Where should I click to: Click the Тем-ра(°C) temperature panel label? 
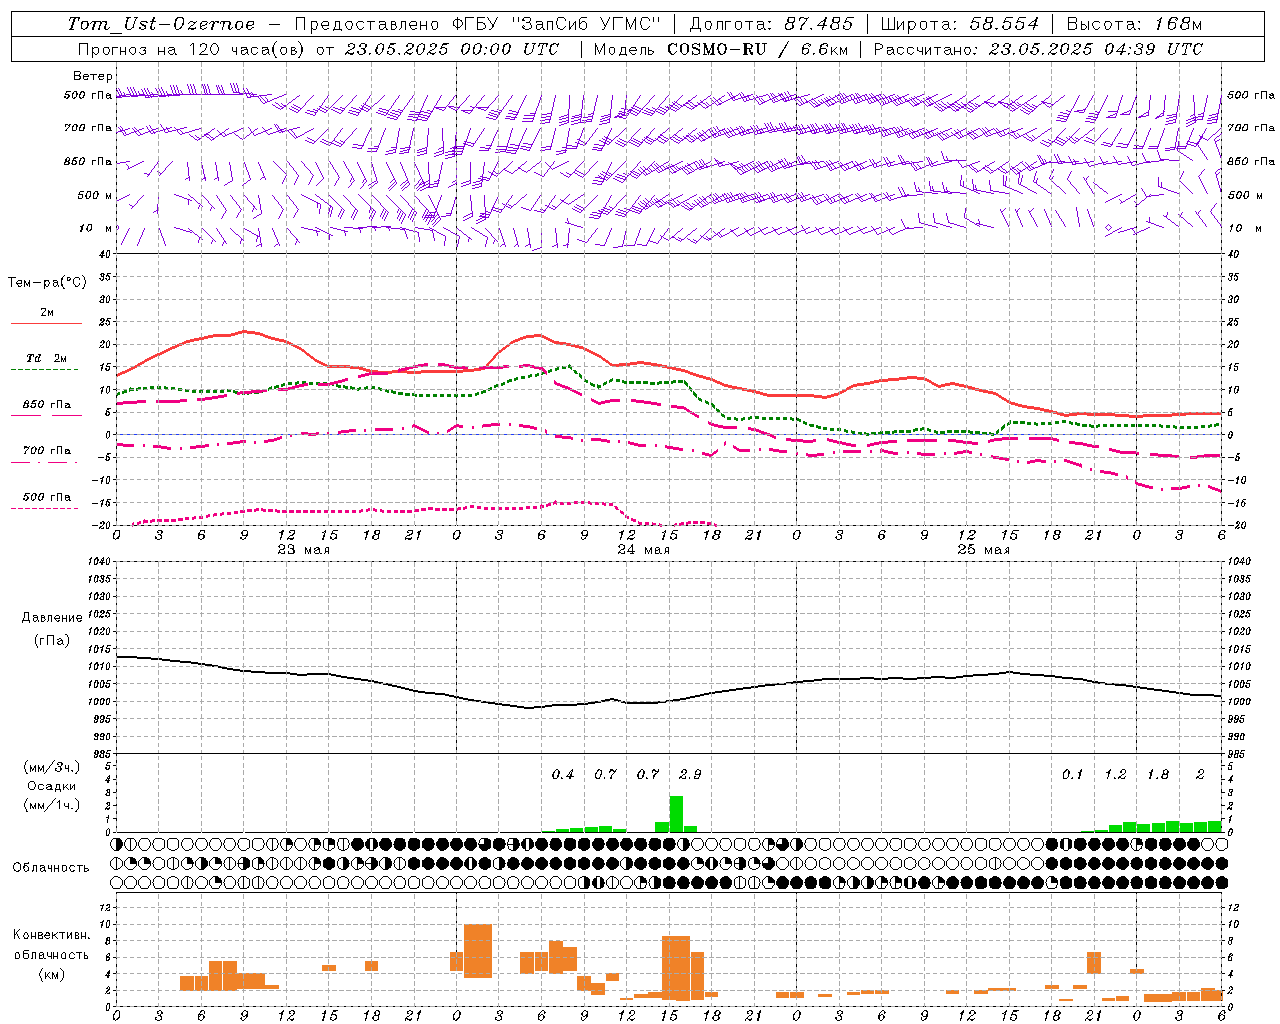tap(47, 282)
